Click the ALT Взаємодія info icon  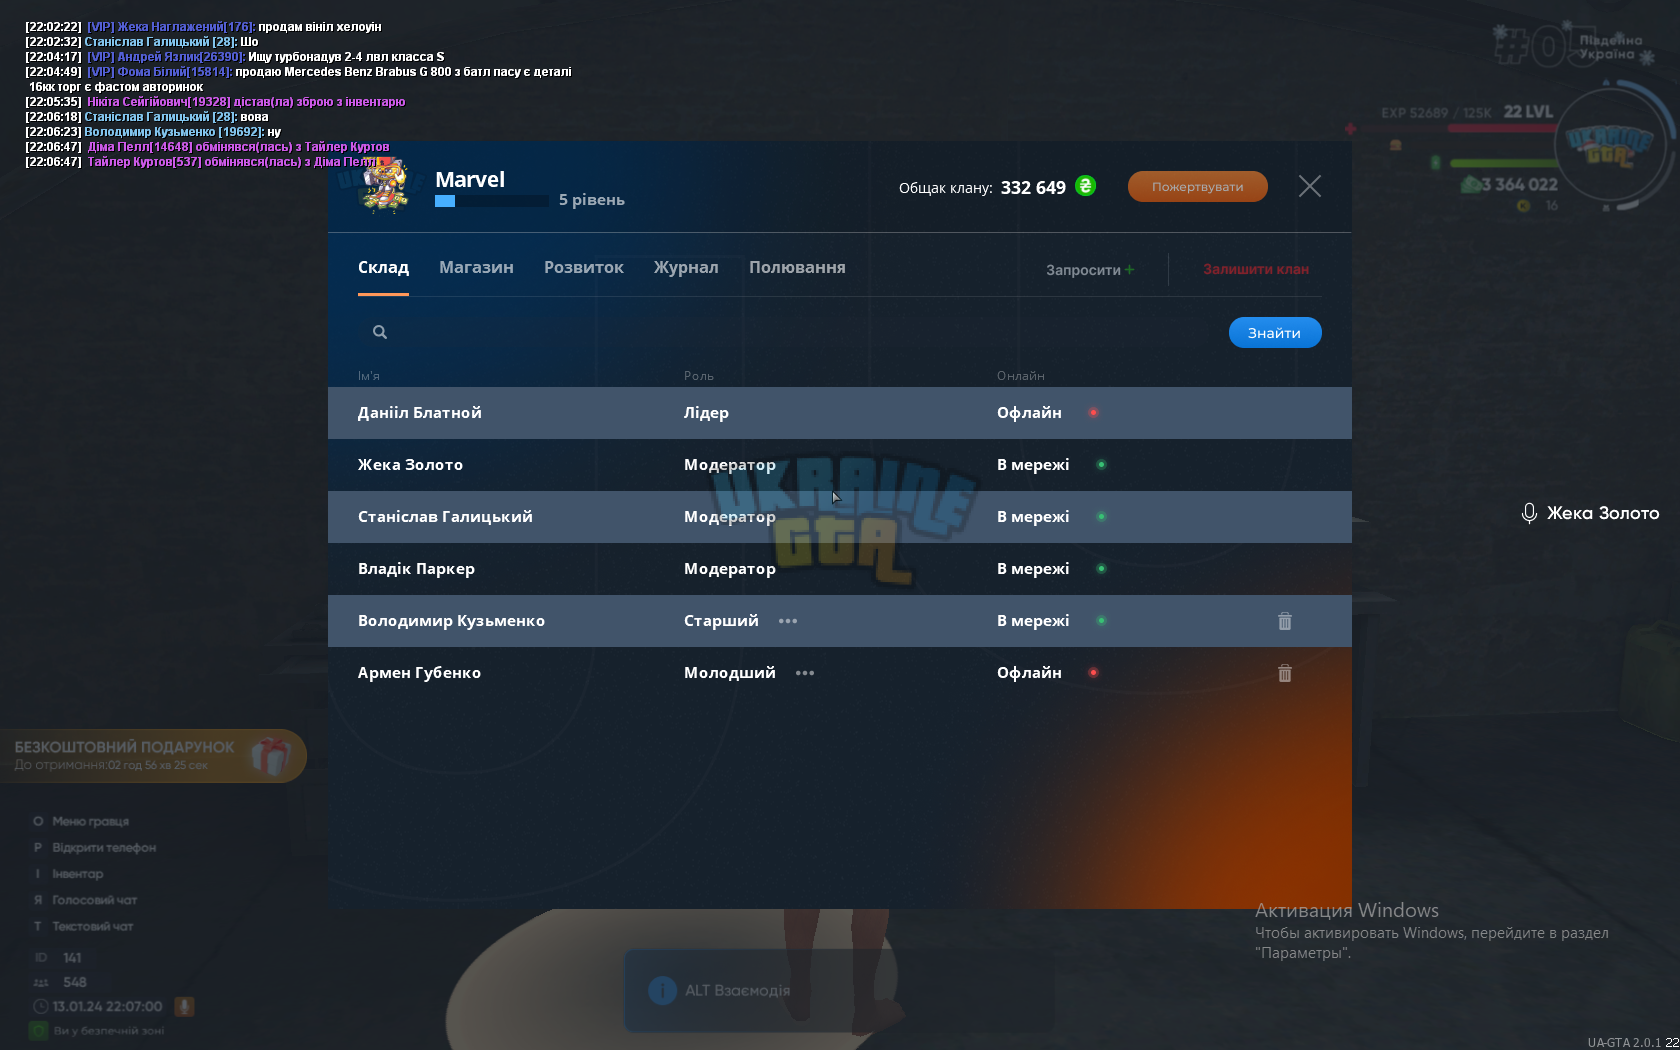pos(662,991)
